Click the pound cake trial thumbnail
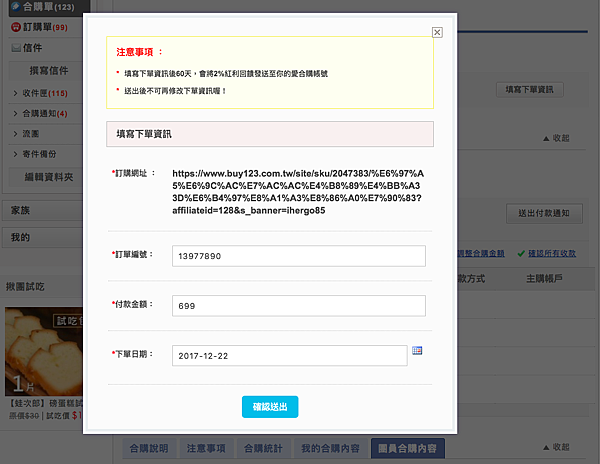Screen dimensions: 600x464 (x=44, y=351)
